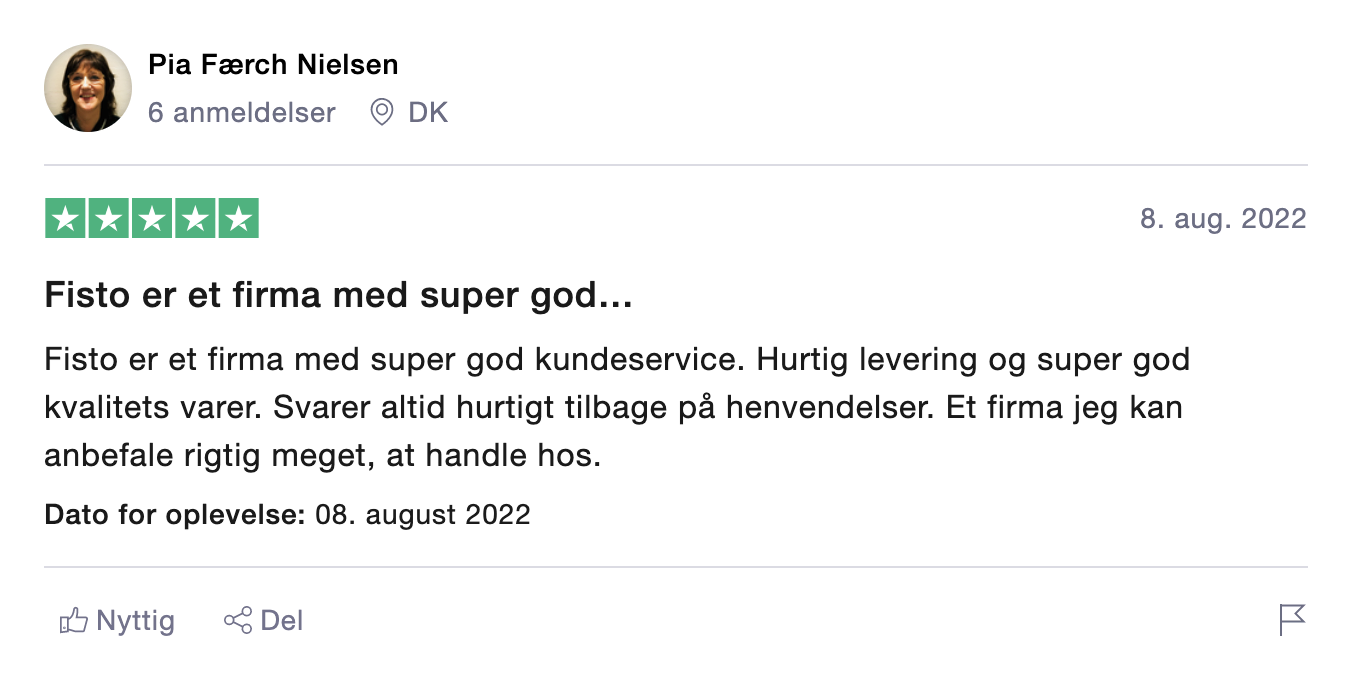The width and height of the screenshot is (1356, 682).
Task: Click the third green rating star
Action: (x=152, y=219)
